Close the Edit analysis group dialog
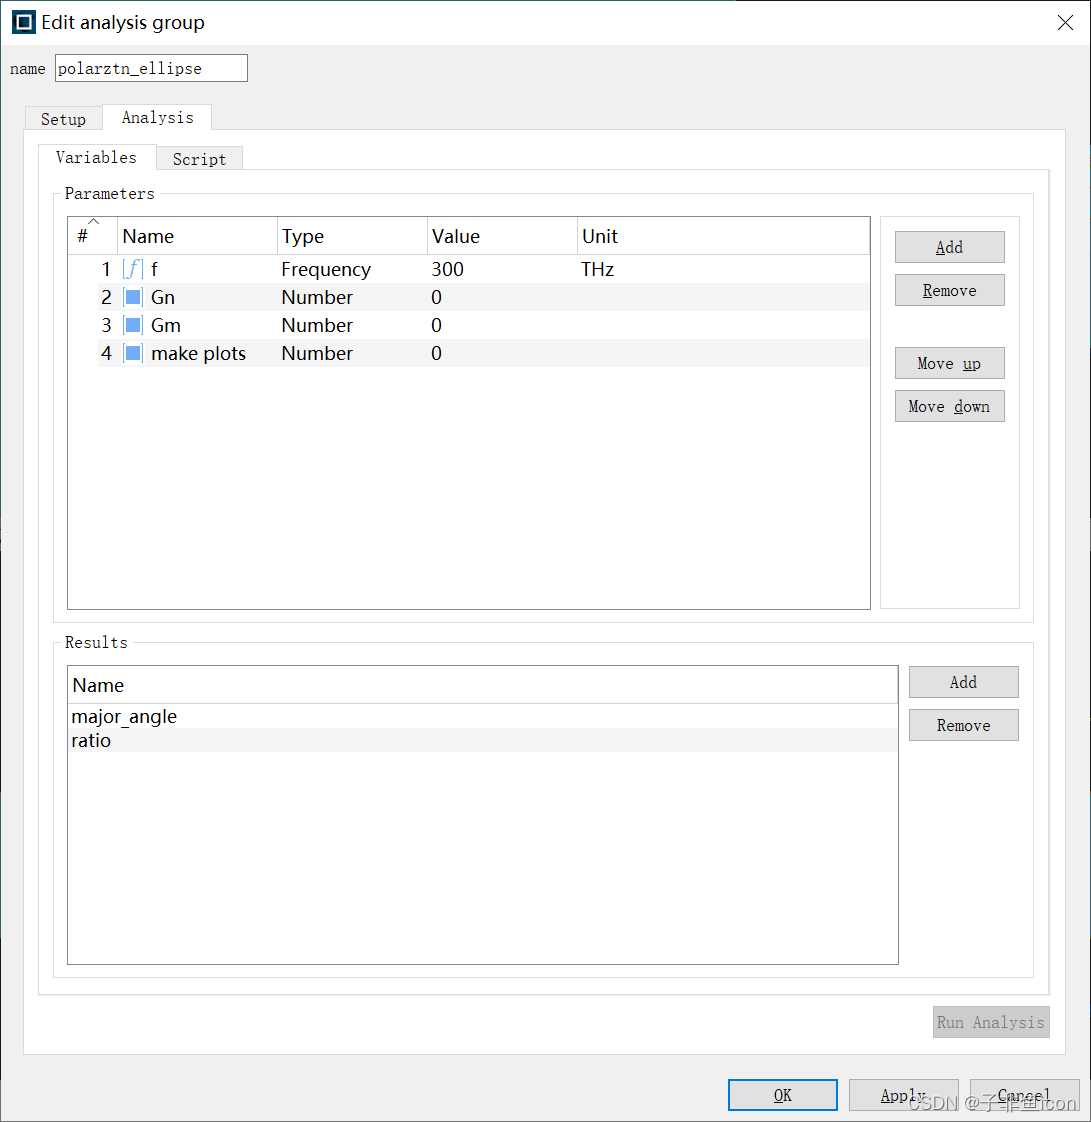The height and width of the screenshot is (1122, 1091). (x=1065, y=23)
